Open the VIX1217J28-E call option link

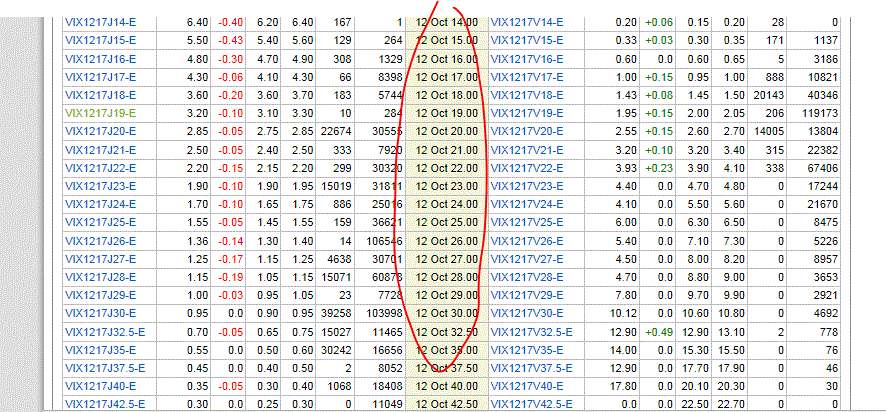101,277
